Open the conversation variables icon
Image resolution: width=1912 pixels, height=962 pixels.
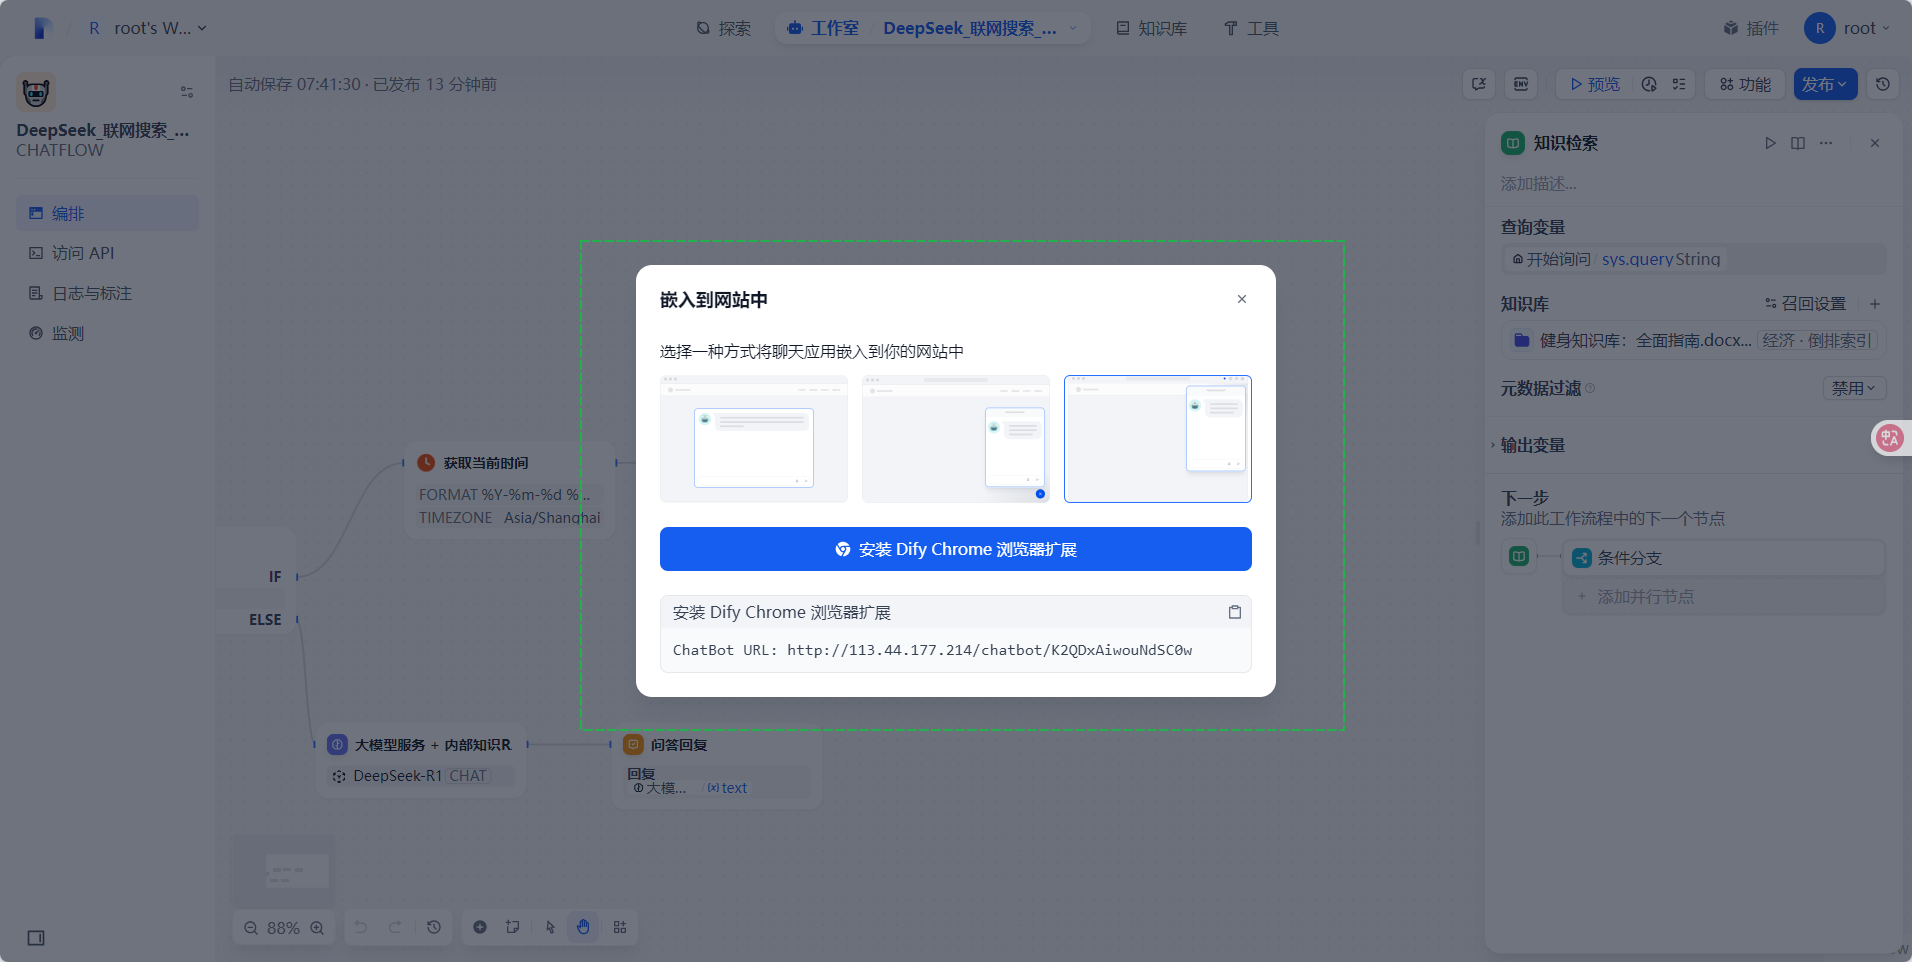pyautogui.click(x=1479, y=84)
